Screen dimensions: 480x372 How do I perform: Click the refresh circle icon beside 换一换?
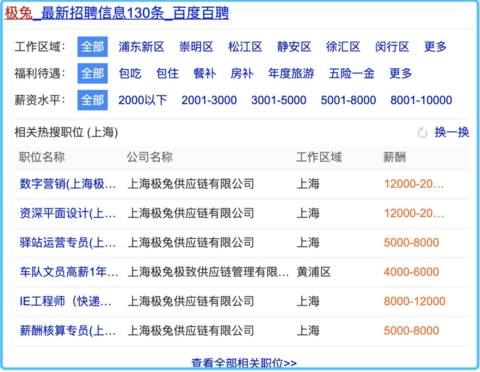point(422,133)
